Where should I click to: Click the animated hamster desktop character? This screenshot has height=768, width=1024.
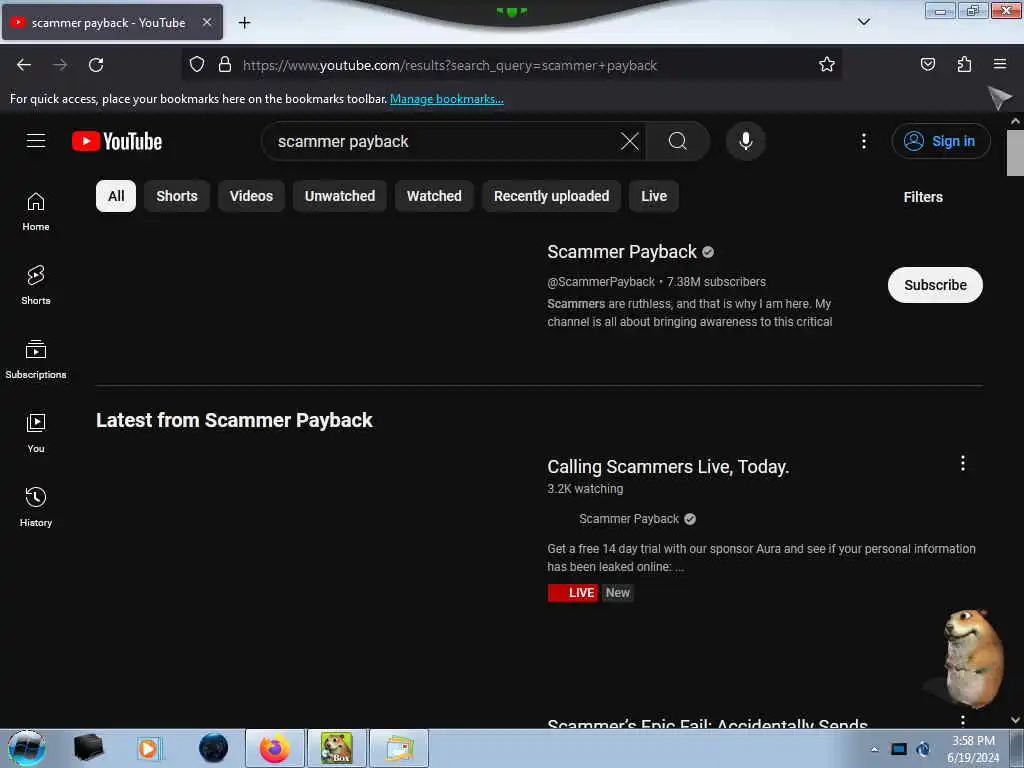973,657
